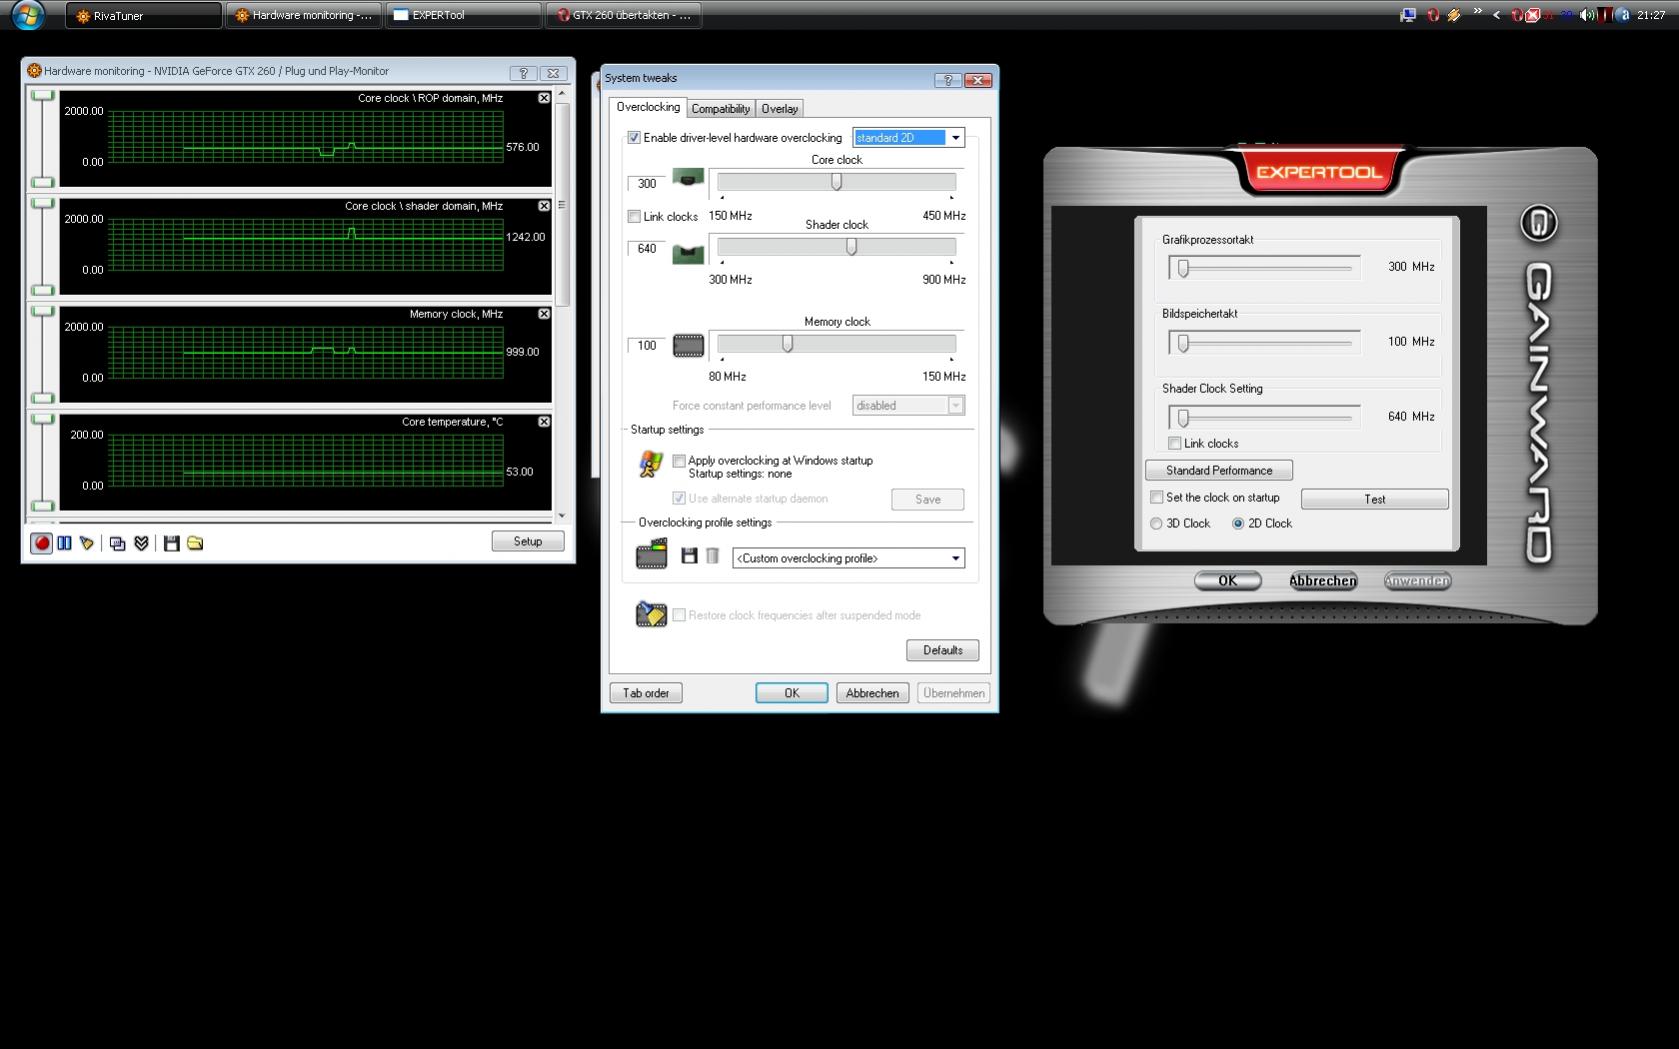This screenshot has height=1049, width=1679.
Task: Close the Core clock shader domain graph
Action: (x=544, y=206)
